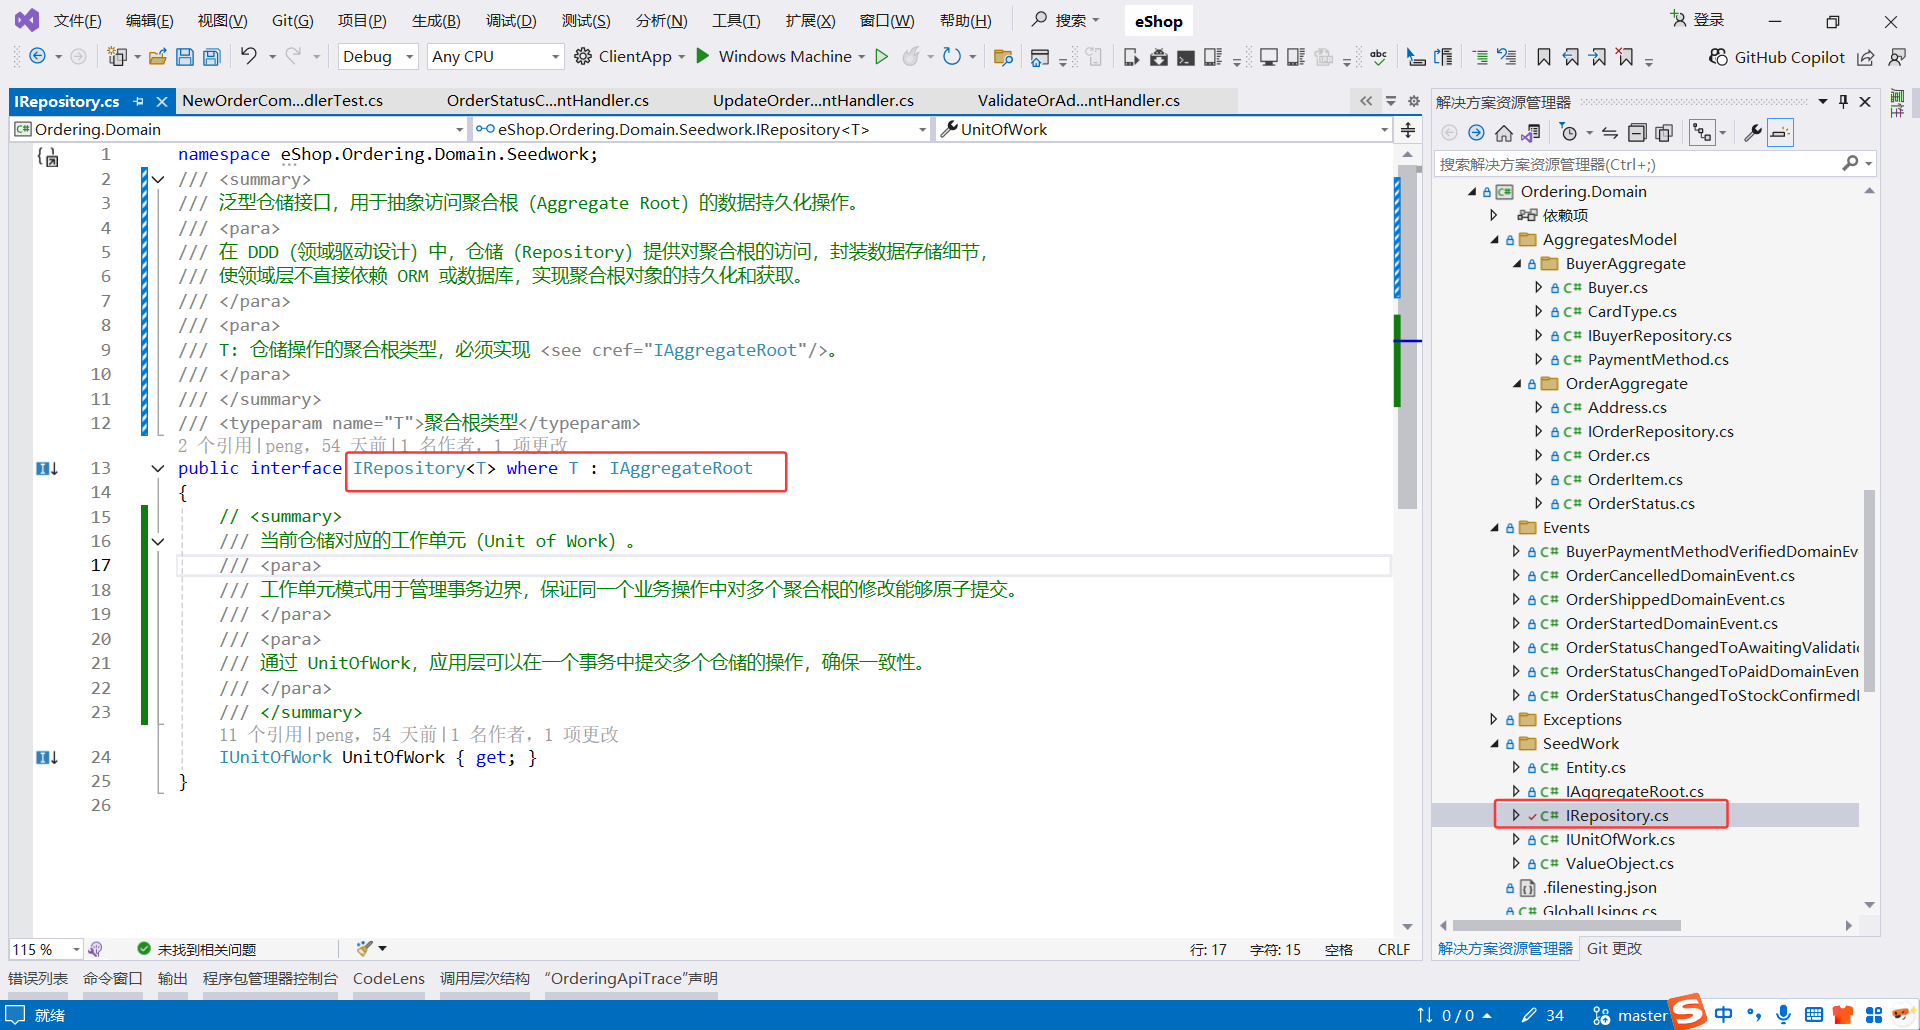Toggle Preview Selected Items in Solution Explorer
The image size is (1920, 1030).
coord(1780,133)
